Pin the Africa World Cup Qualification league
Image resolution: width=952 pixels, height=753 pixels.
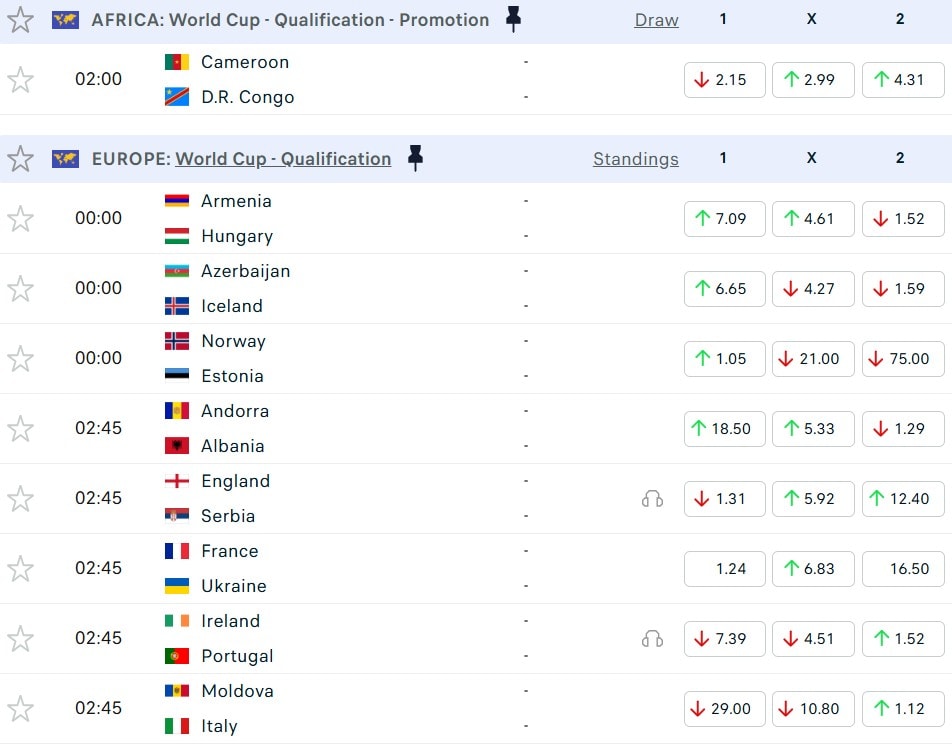514,19
